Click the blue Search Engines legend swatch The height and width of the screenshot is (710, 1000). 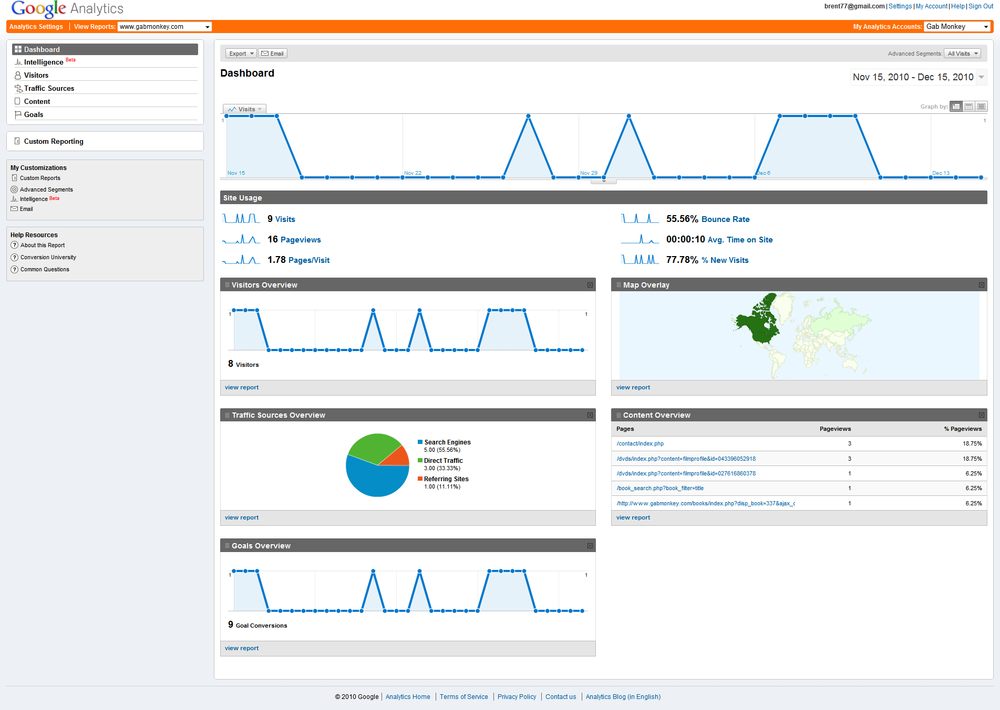point(420,442)
